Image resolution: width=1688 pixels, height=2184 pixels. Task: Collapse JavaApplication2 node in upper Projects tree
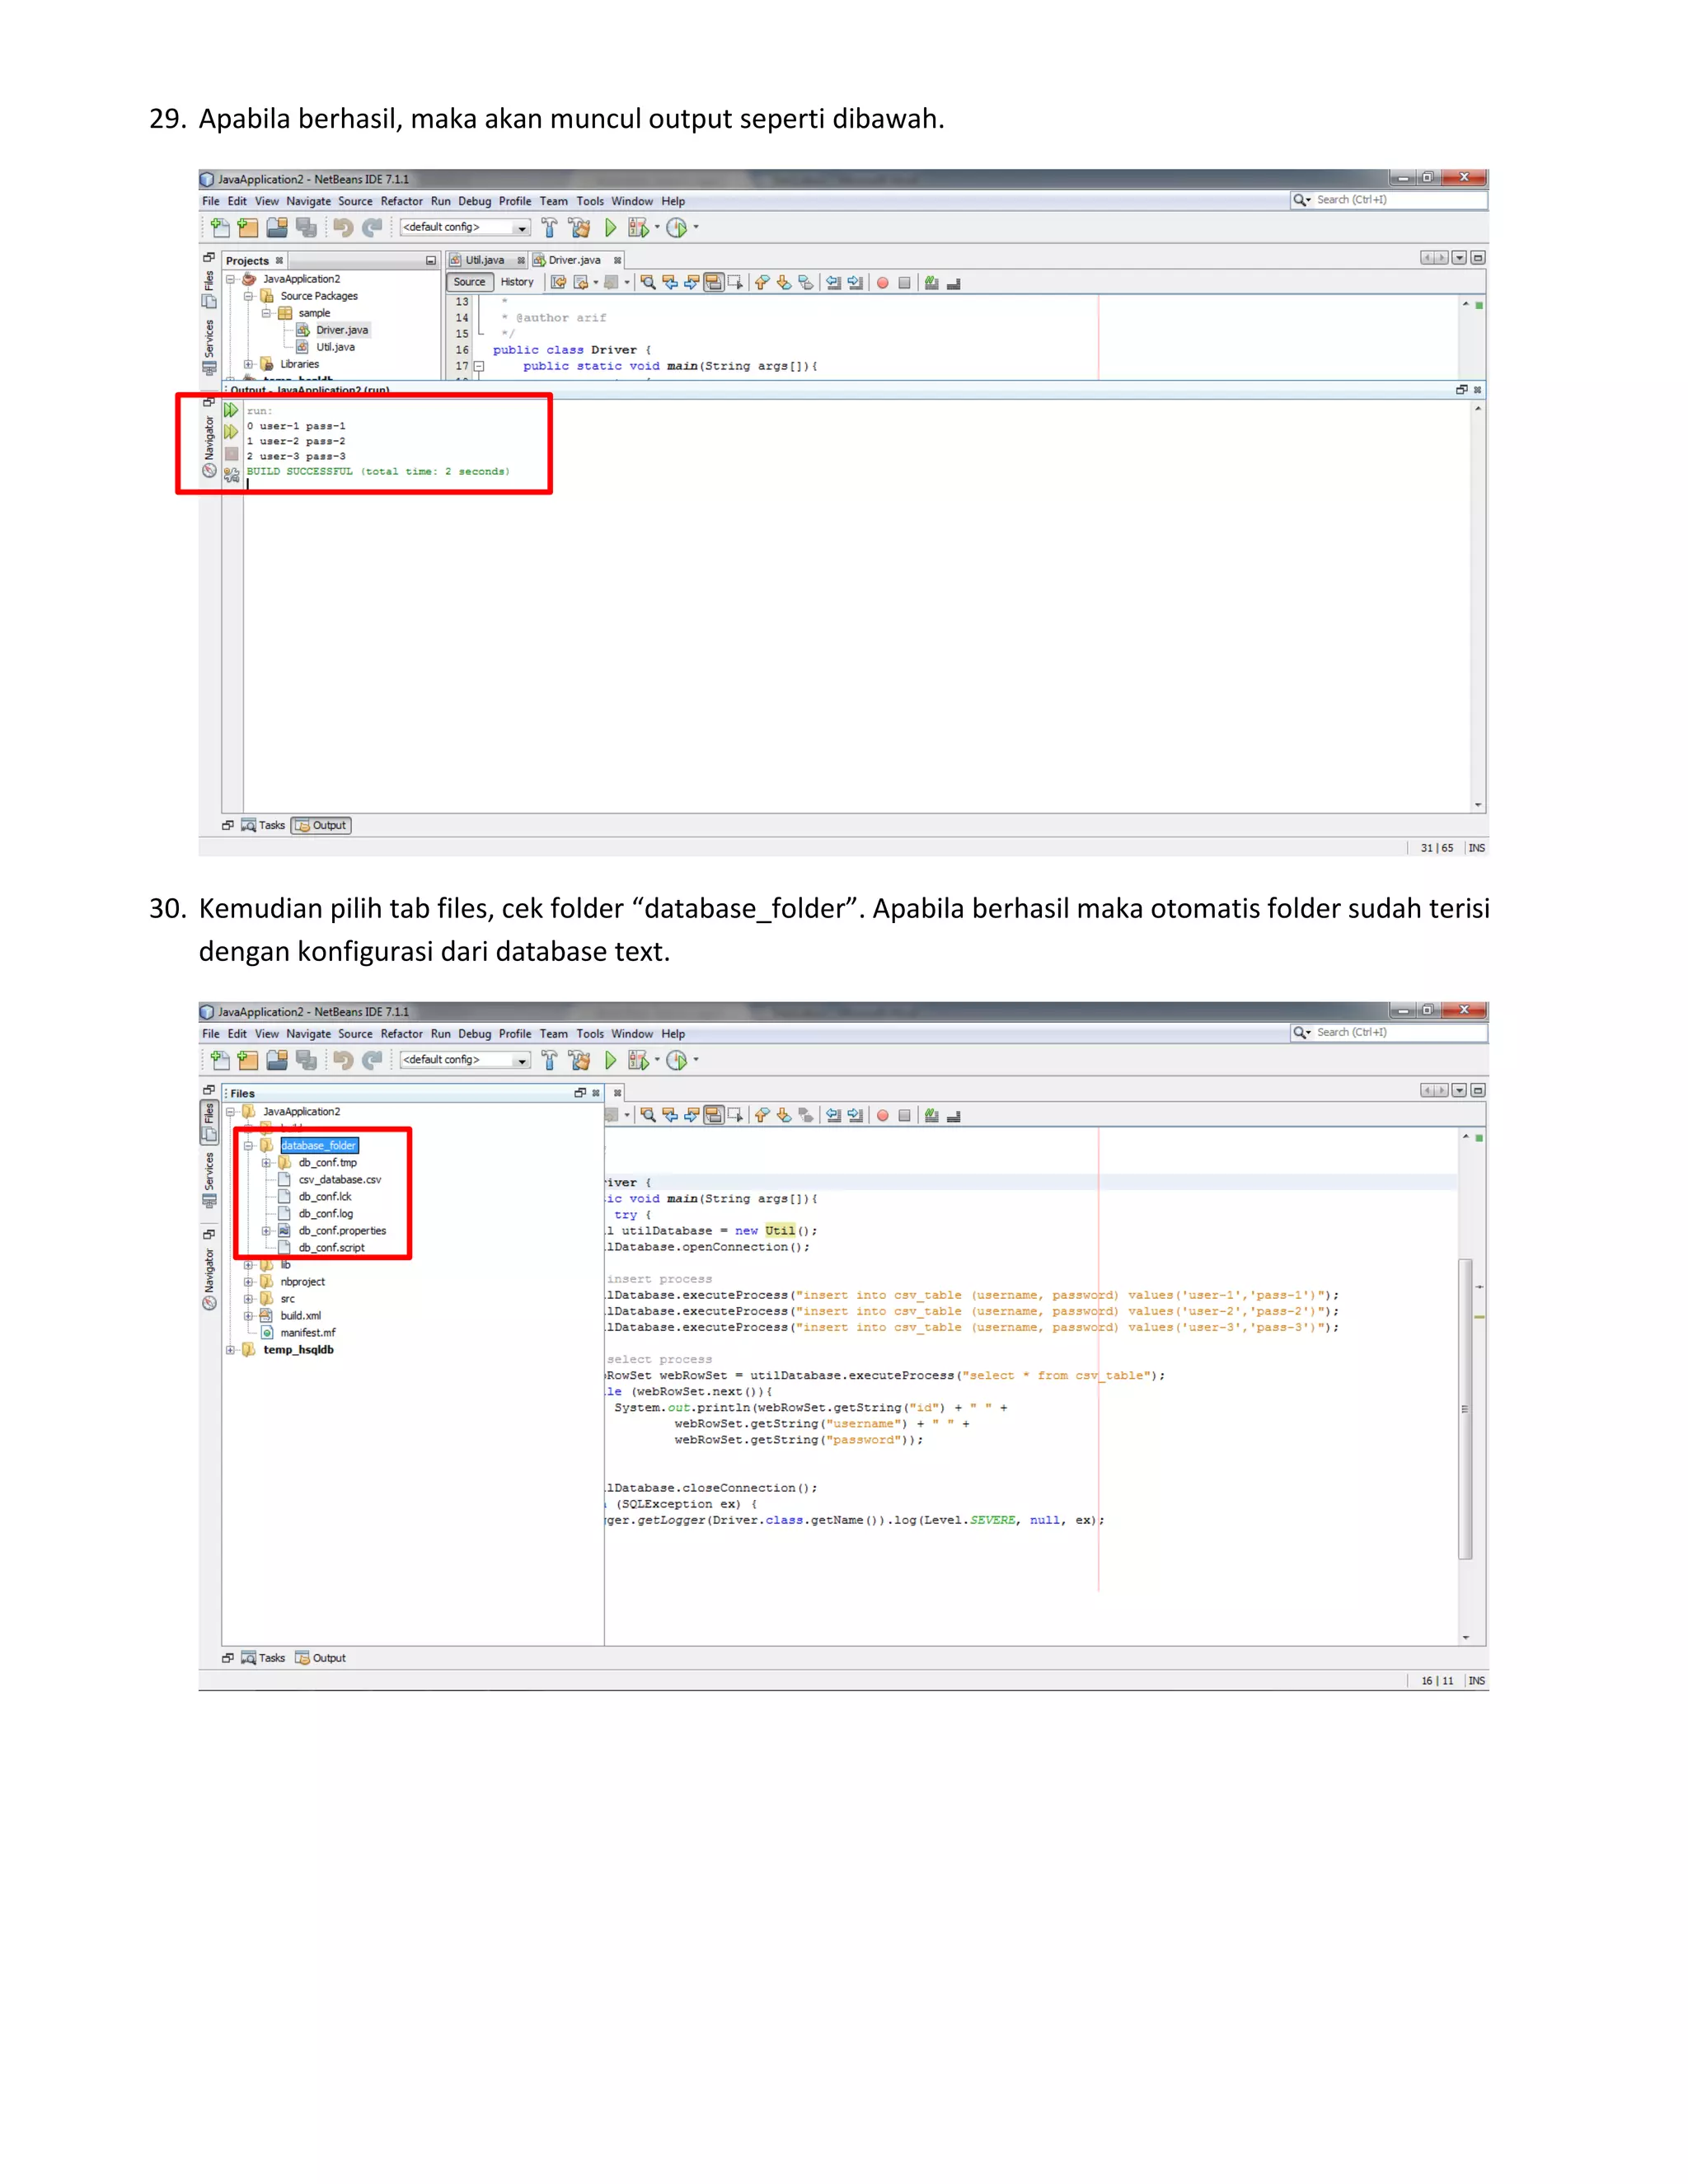point(230,279)
